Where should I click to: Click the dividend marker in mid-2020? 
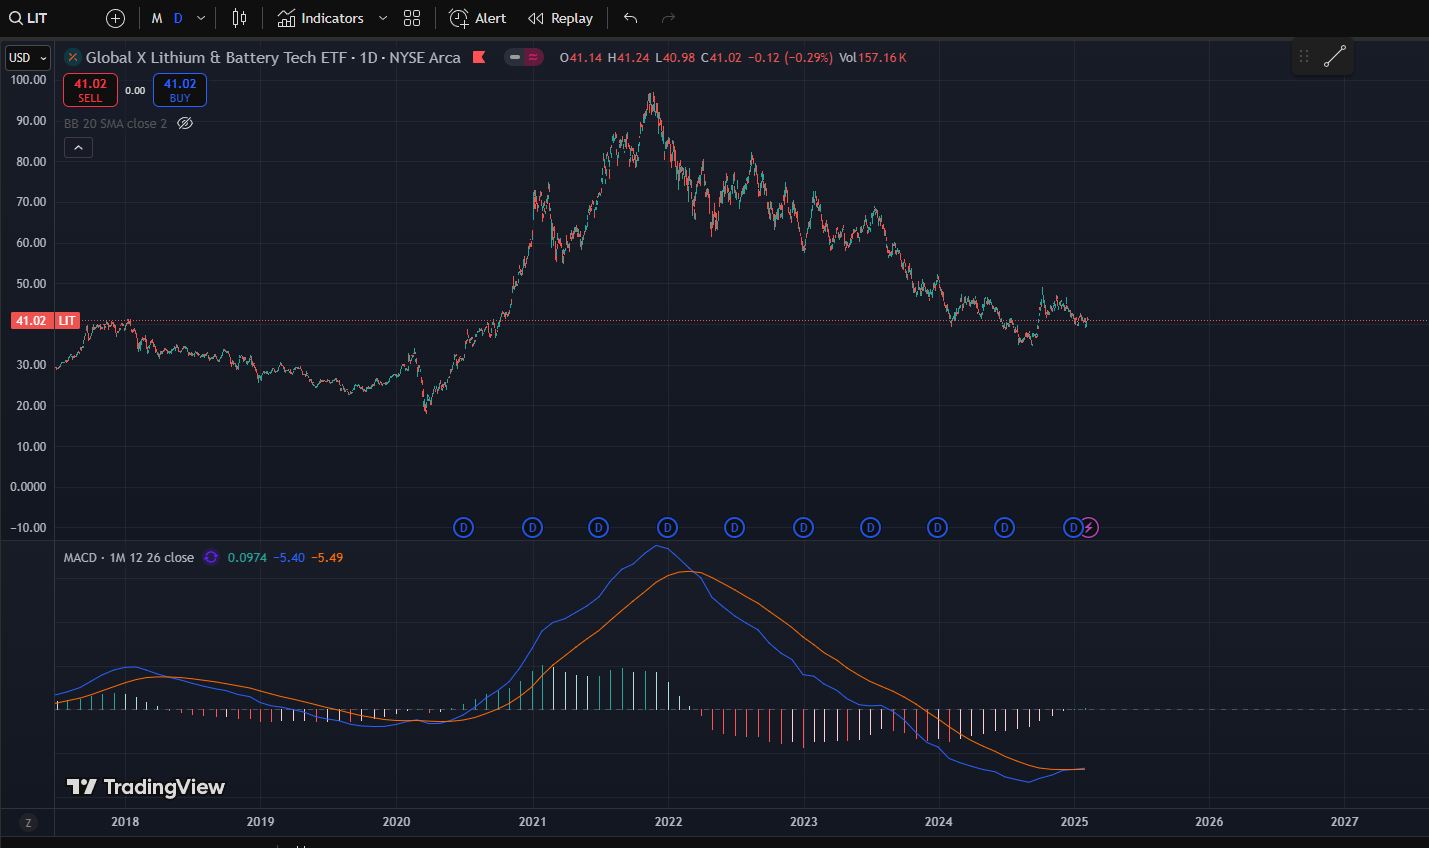pyautogui.click(x=463, y=527)
